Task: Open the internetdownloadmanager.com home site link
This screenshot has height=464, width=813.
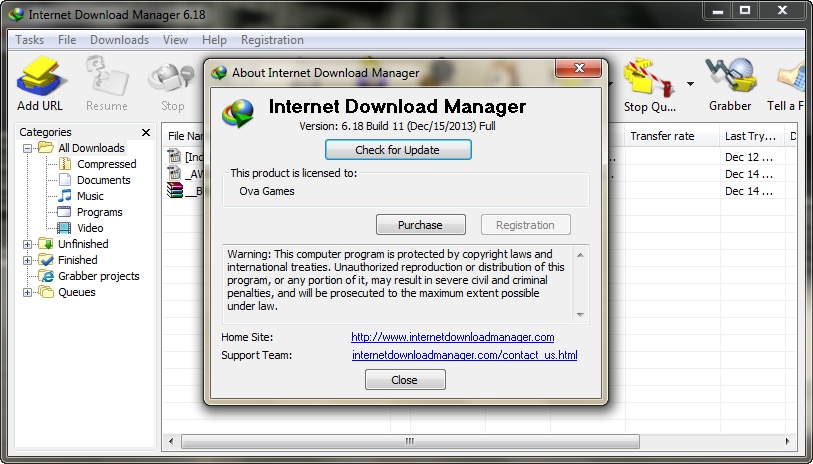Action: point(453,338)
